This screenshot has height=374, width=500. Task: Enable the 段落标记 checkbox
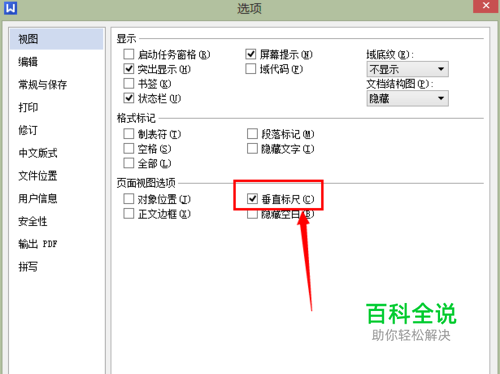[x=252, y=134]
